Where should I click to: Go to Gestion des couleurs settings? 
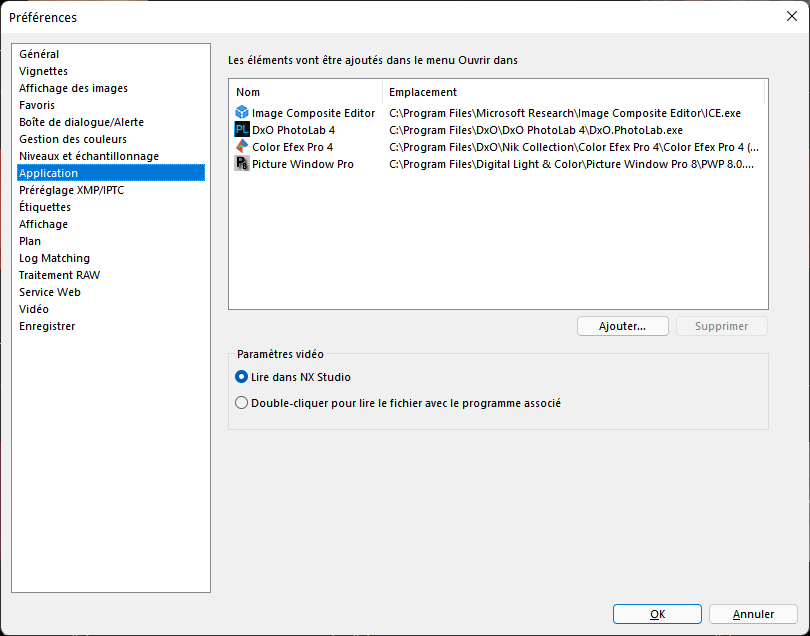72,139
